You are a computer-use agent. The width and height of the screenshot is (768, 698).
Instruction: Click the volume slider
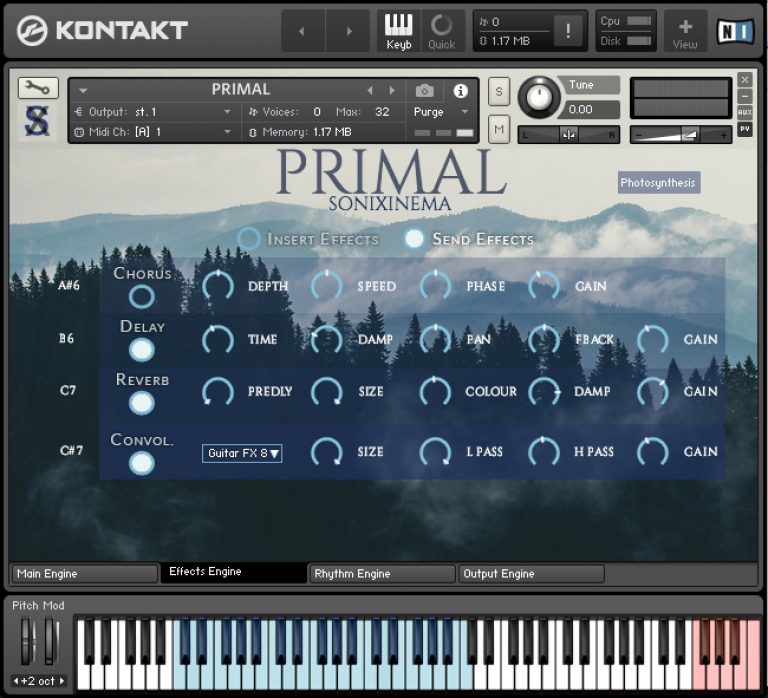pyautogui.click(x=681, y=135)
